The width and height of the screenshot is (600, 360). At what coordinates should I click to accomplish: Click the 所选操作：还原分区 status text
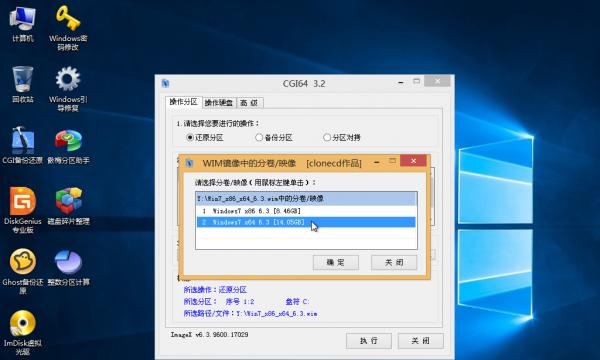[215, 290]
